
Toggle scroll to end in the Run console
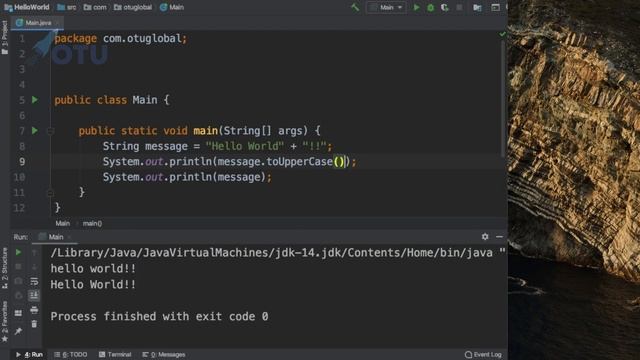pos(34,295)
